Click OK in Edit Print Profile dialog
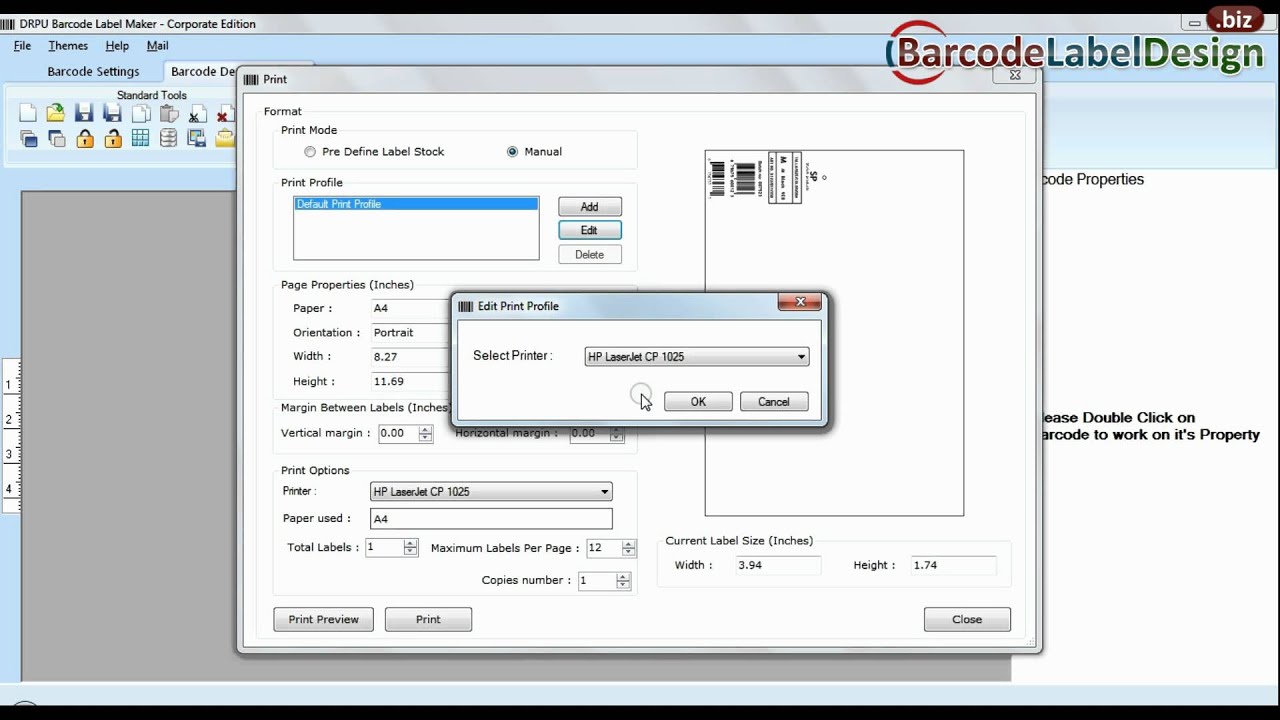1280x720 pixels. tap(698, 402)
